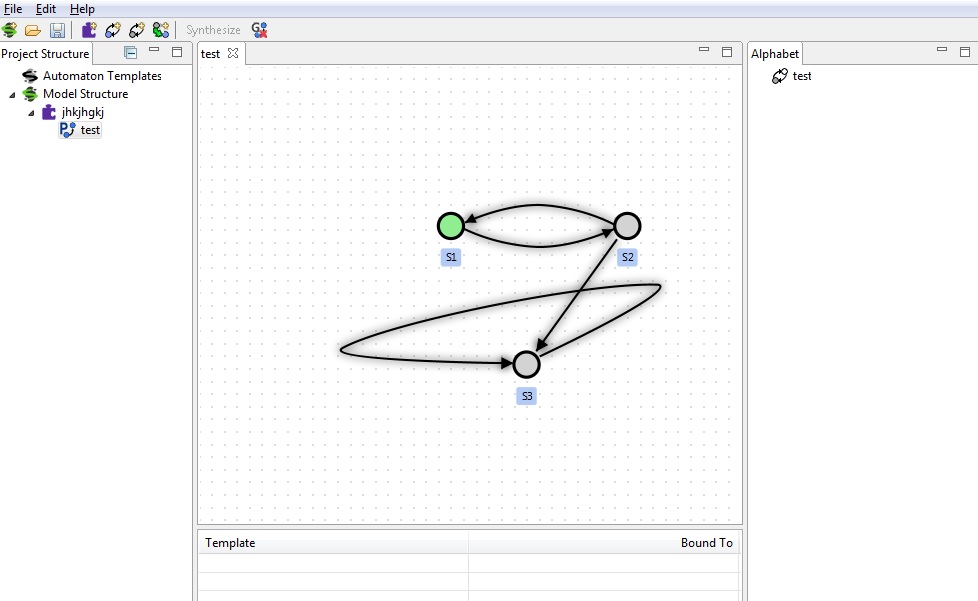This screenshot has width=978, height=601.
Task: Collapse the Model Structure node
Action: click(12, 95)
